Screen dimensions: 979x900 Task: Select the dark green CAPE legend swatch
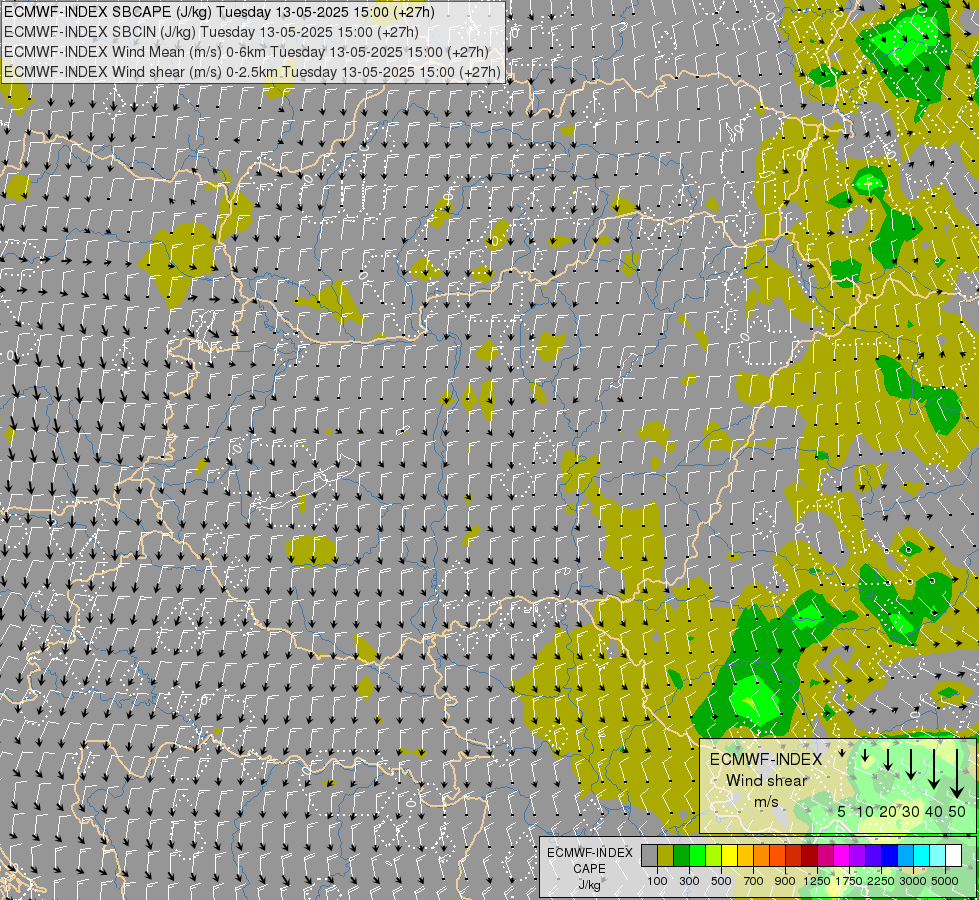point(681,855)
